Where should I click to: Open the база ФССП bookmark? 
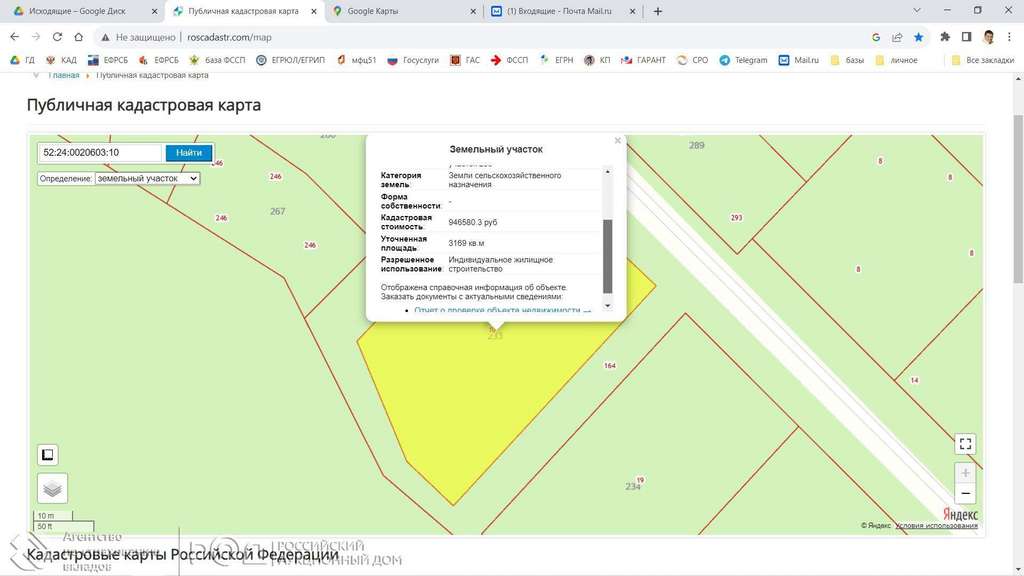coord(217,60)
